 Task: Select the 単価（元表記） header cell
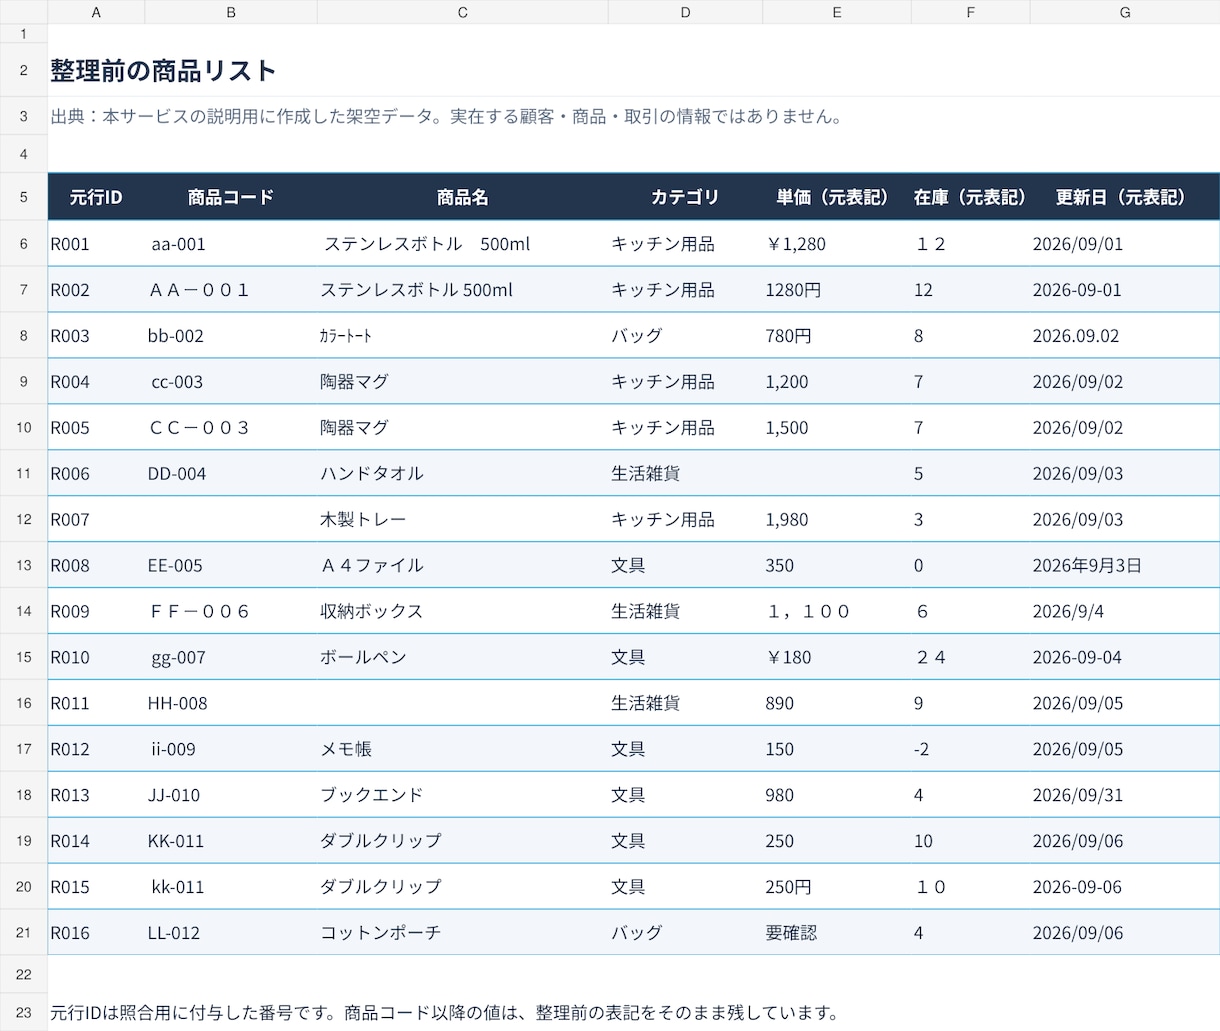pyautogui.click(x=837, y=197)
